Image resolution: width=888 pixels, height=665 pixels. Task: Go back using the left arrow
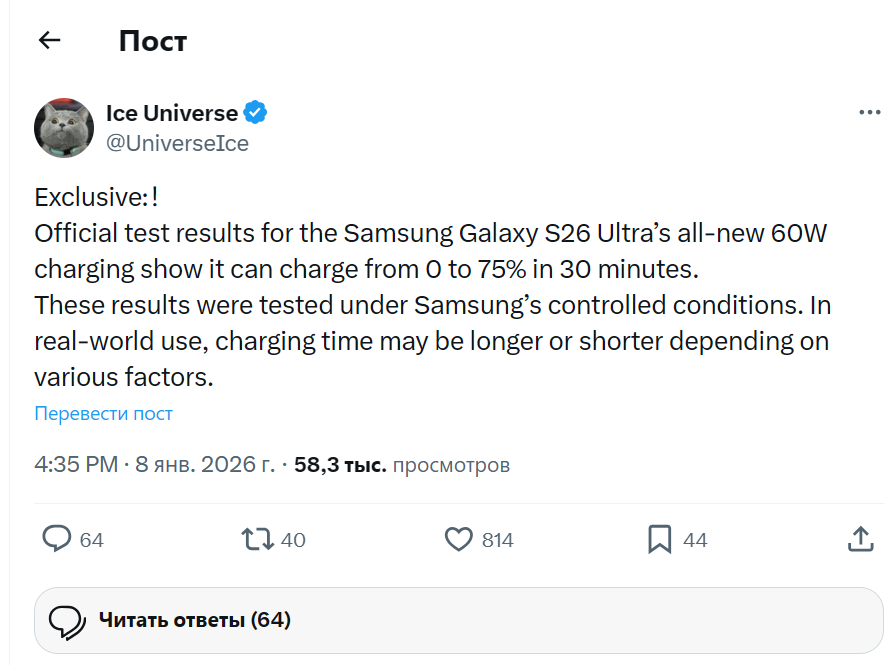click(49, 40)
